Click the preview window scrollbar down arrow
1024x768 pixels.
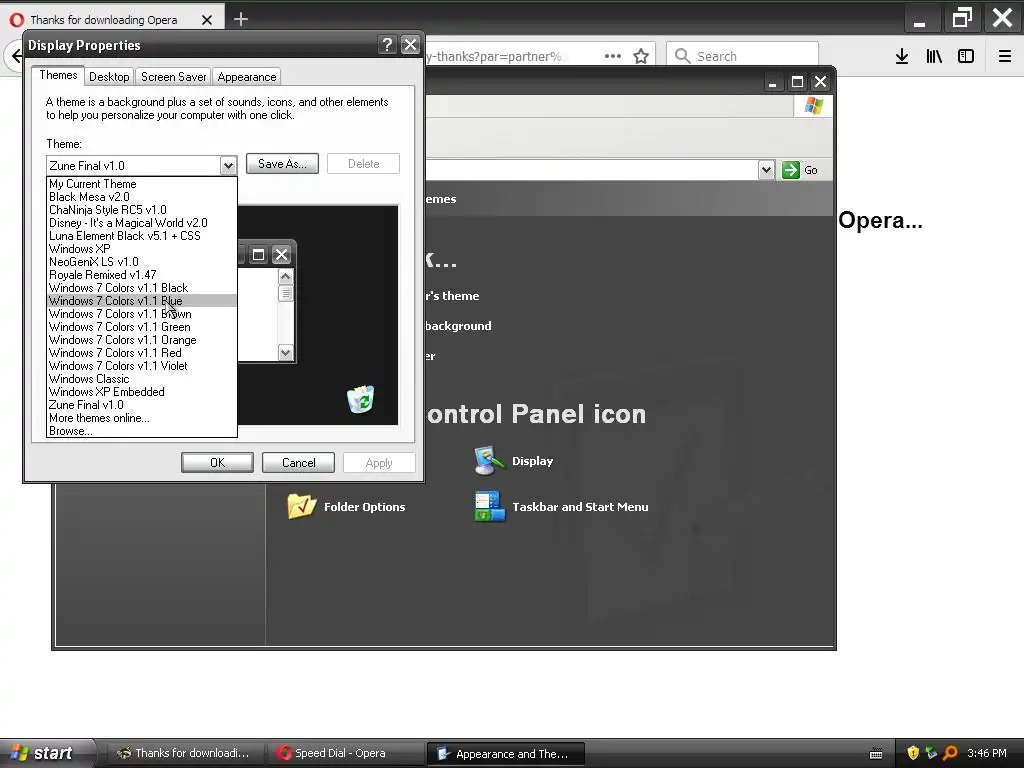pos(285,353)
